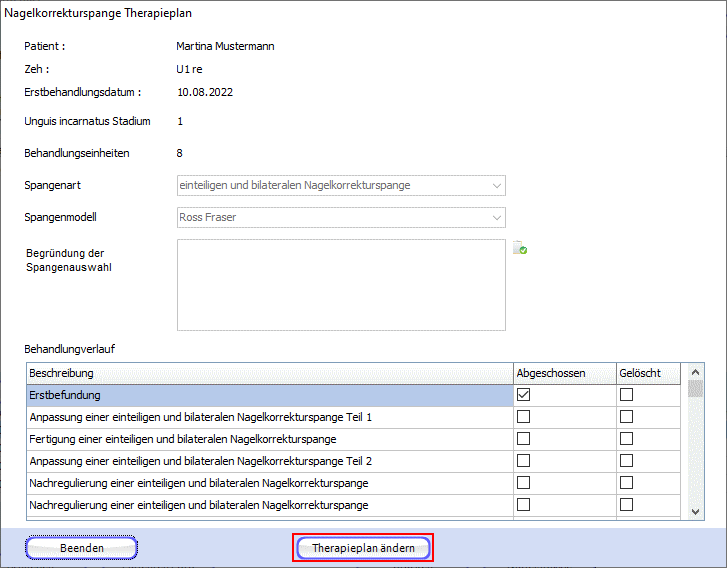Image resolution: width=727 pixels, height=568 pixels.
Task: Tick the Gelöscht checkbox for the Fertigung row
Action: coord(627,439)
